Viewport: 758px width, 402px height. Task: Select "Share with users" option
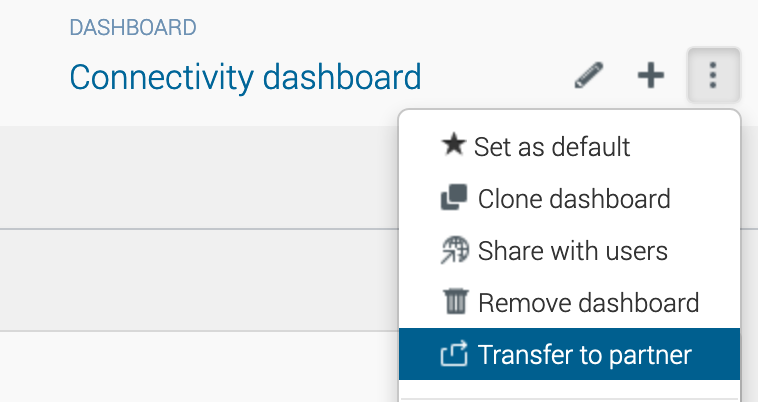(572, 251)
